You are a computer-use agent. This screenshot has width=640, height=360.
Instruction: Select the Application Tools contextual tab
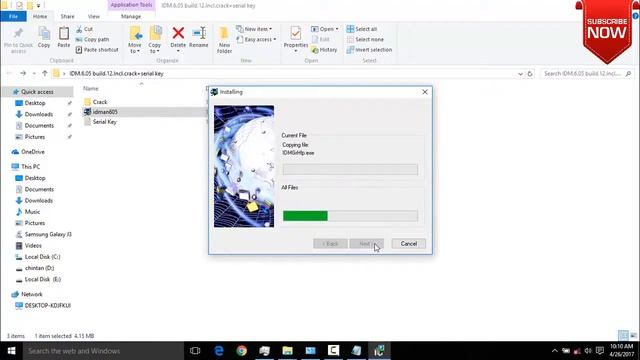pos(131,5)
